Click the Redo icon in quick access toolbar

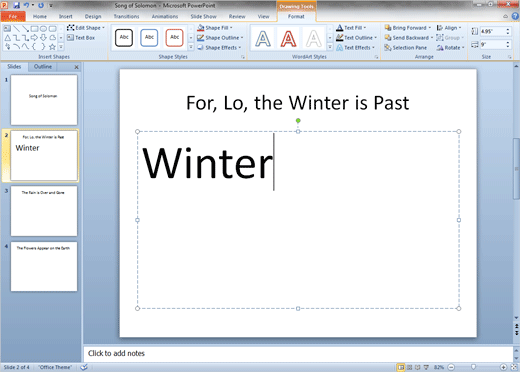tap(41, 5)
